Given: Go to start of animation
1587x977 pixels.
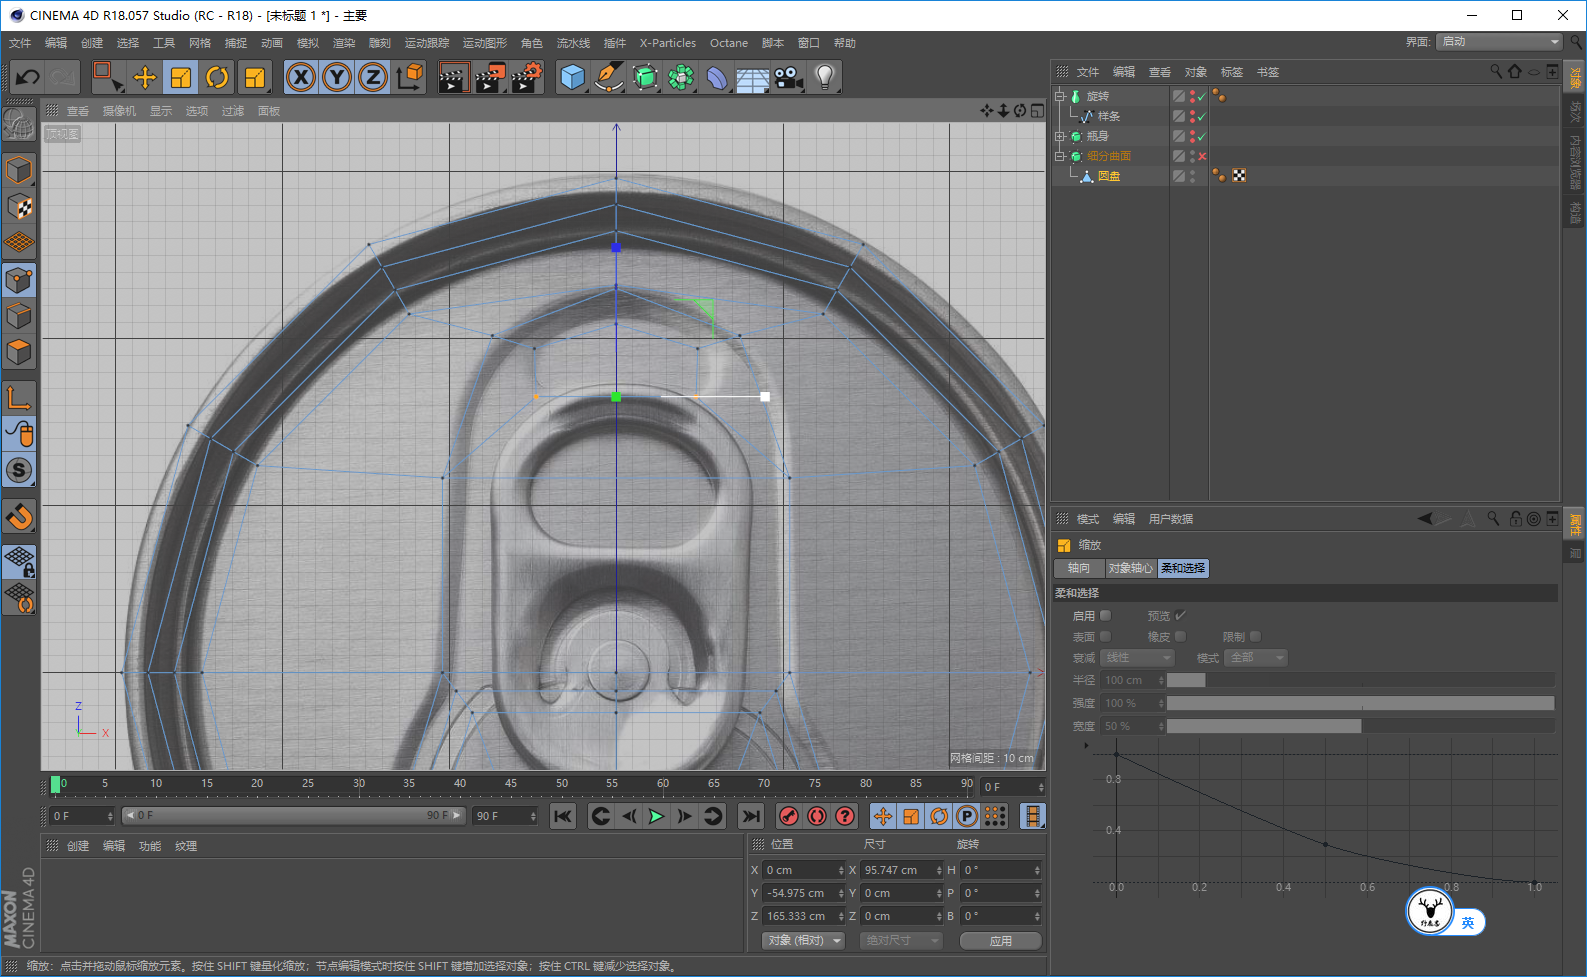Looking at the screenshot, I should click(x=563, y=816).
